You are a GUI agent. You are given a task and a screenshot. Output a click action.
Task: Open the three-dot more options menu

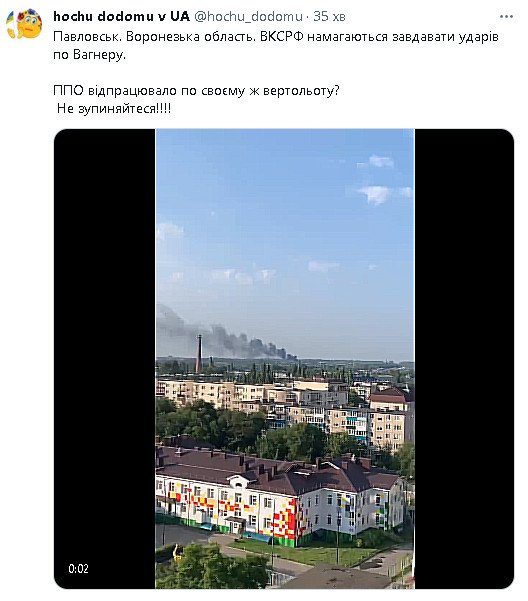click(x=506, y=16)
